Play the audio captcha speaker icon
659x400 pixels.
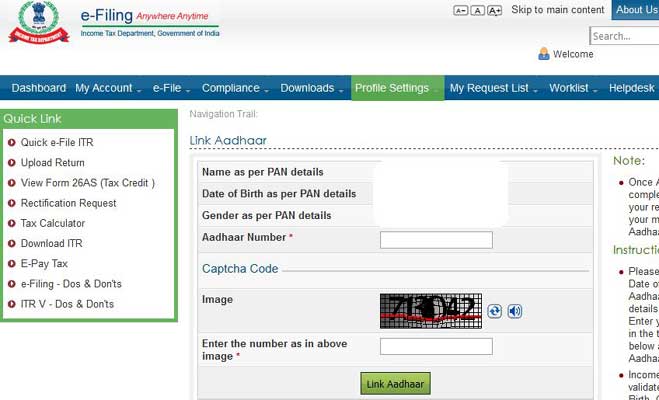[x=514, y=311]
